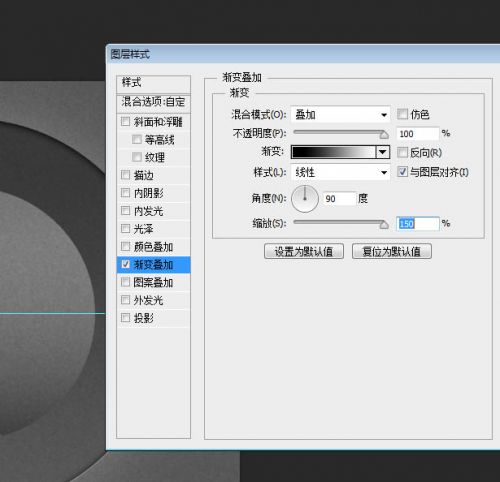Image resolution: width=500 pixels, height=482 pixels.
Task: Select 混合选项:自定 blending options entry
Action: pos(153,102)
